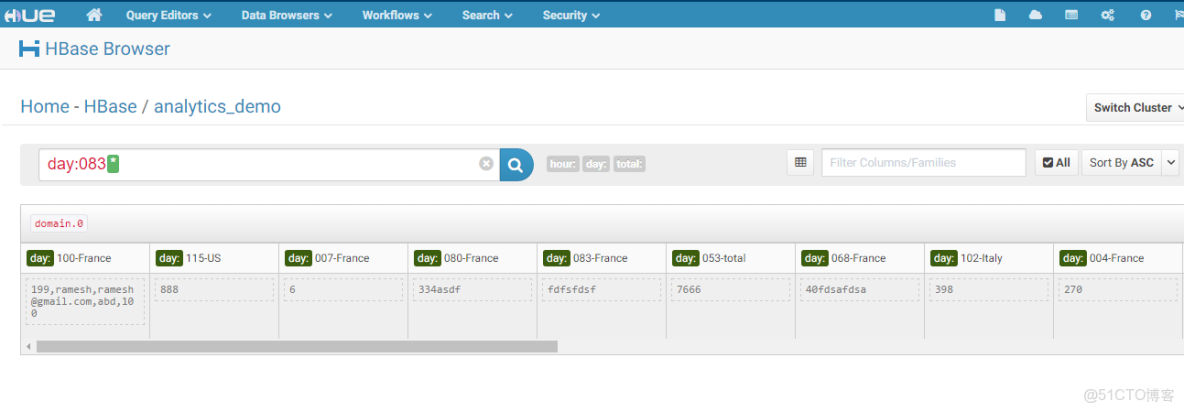Edit the cell value 7666
The width and height of the screenshot is (1184, 412).
(x=730, y=290)
